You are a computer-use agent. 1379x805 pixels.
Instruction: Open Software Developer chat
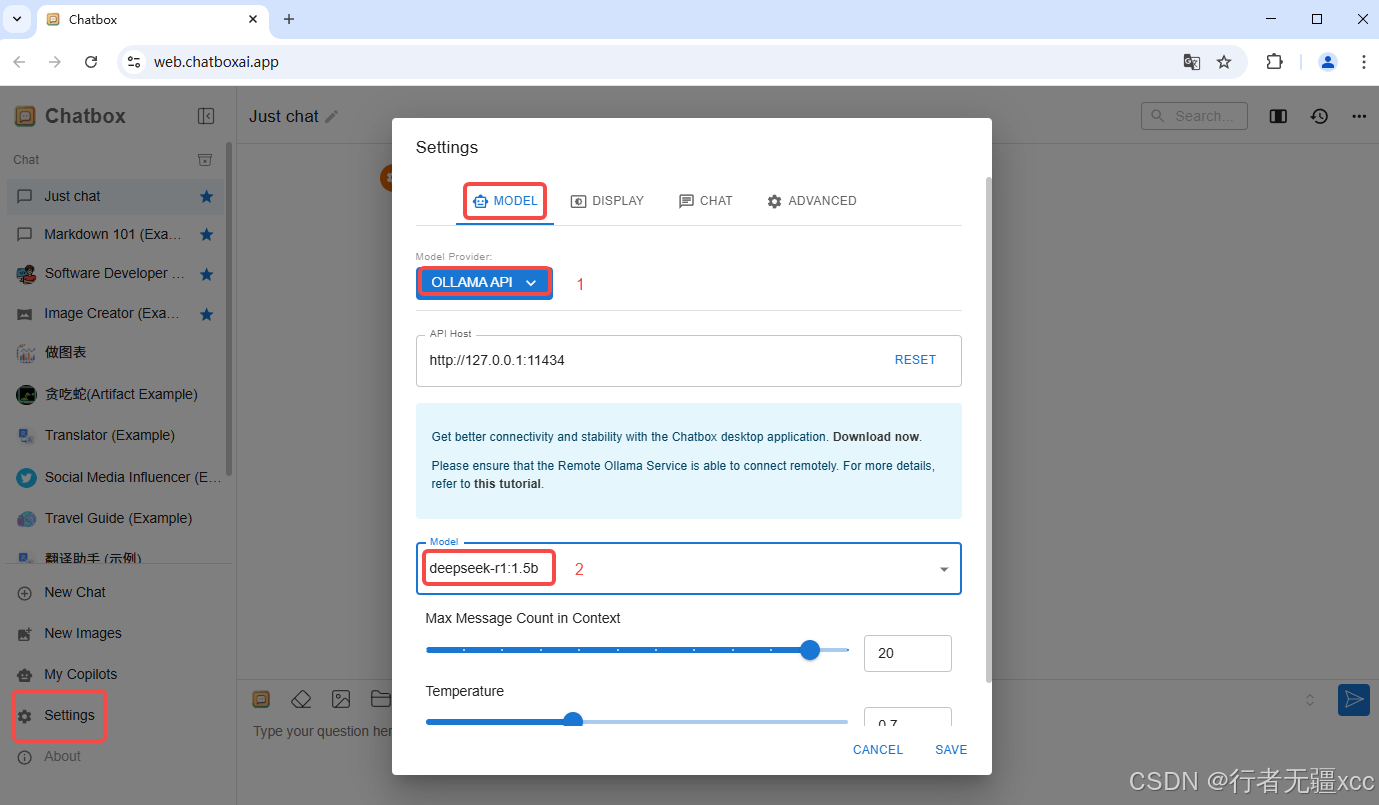click(x=115, y=274)
